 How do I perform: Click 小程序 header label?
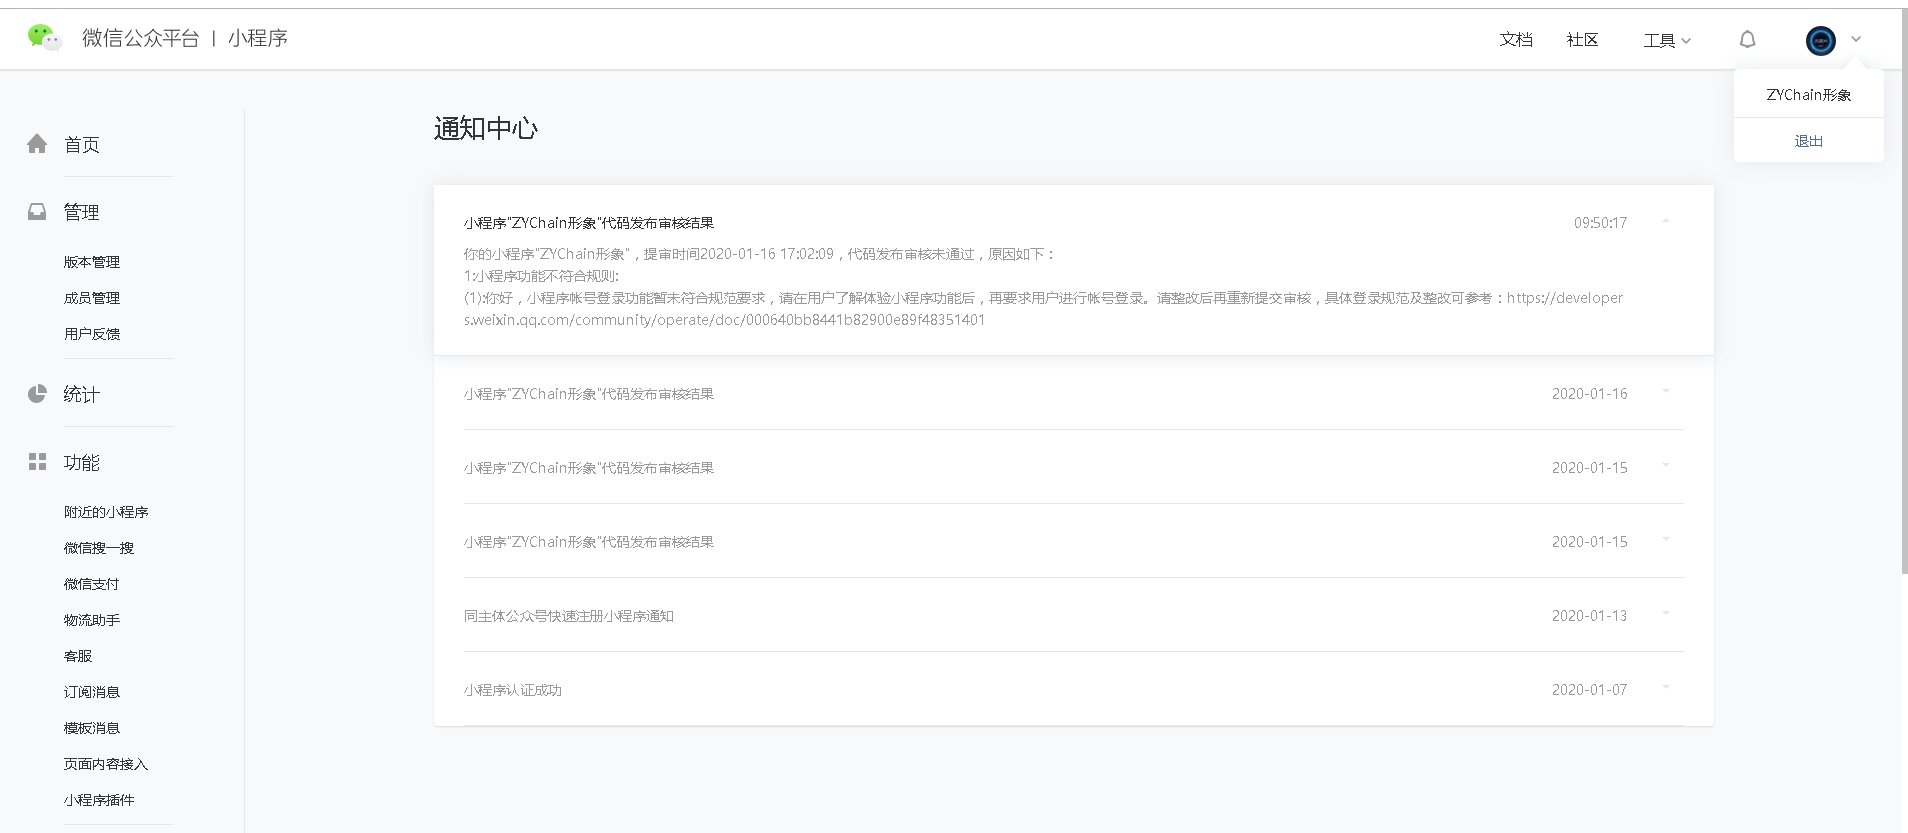click(258, 38)
